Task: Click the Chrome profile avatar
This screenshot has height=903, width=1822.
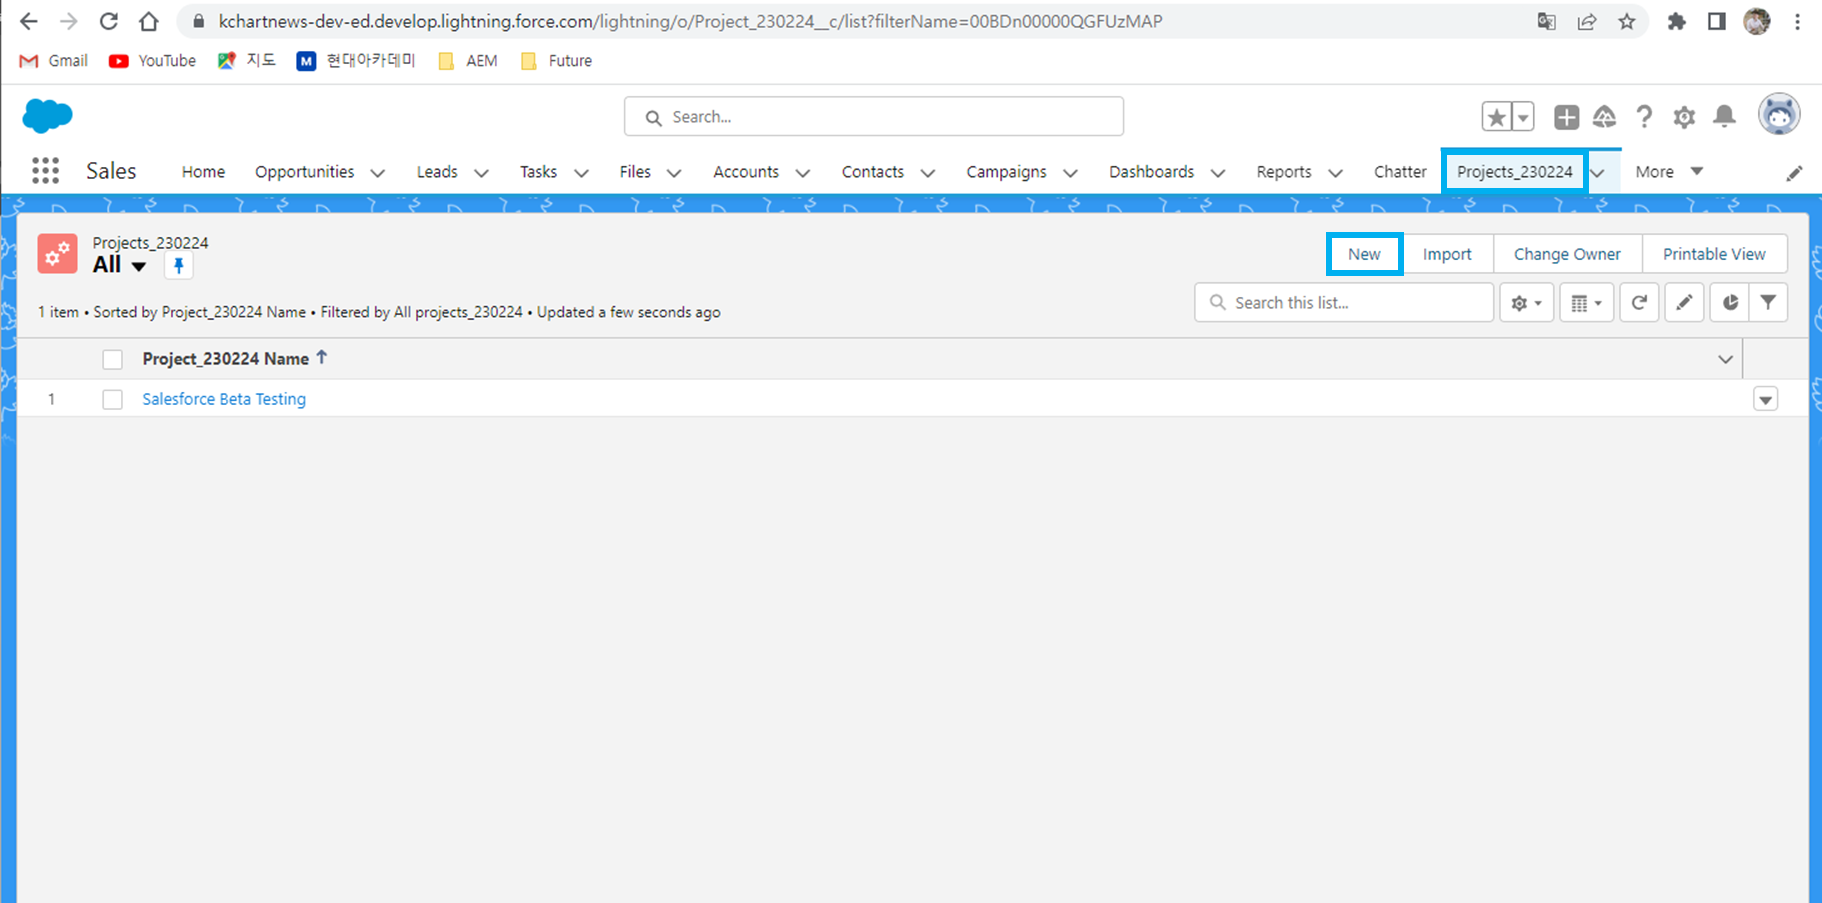Action: 1757,21
